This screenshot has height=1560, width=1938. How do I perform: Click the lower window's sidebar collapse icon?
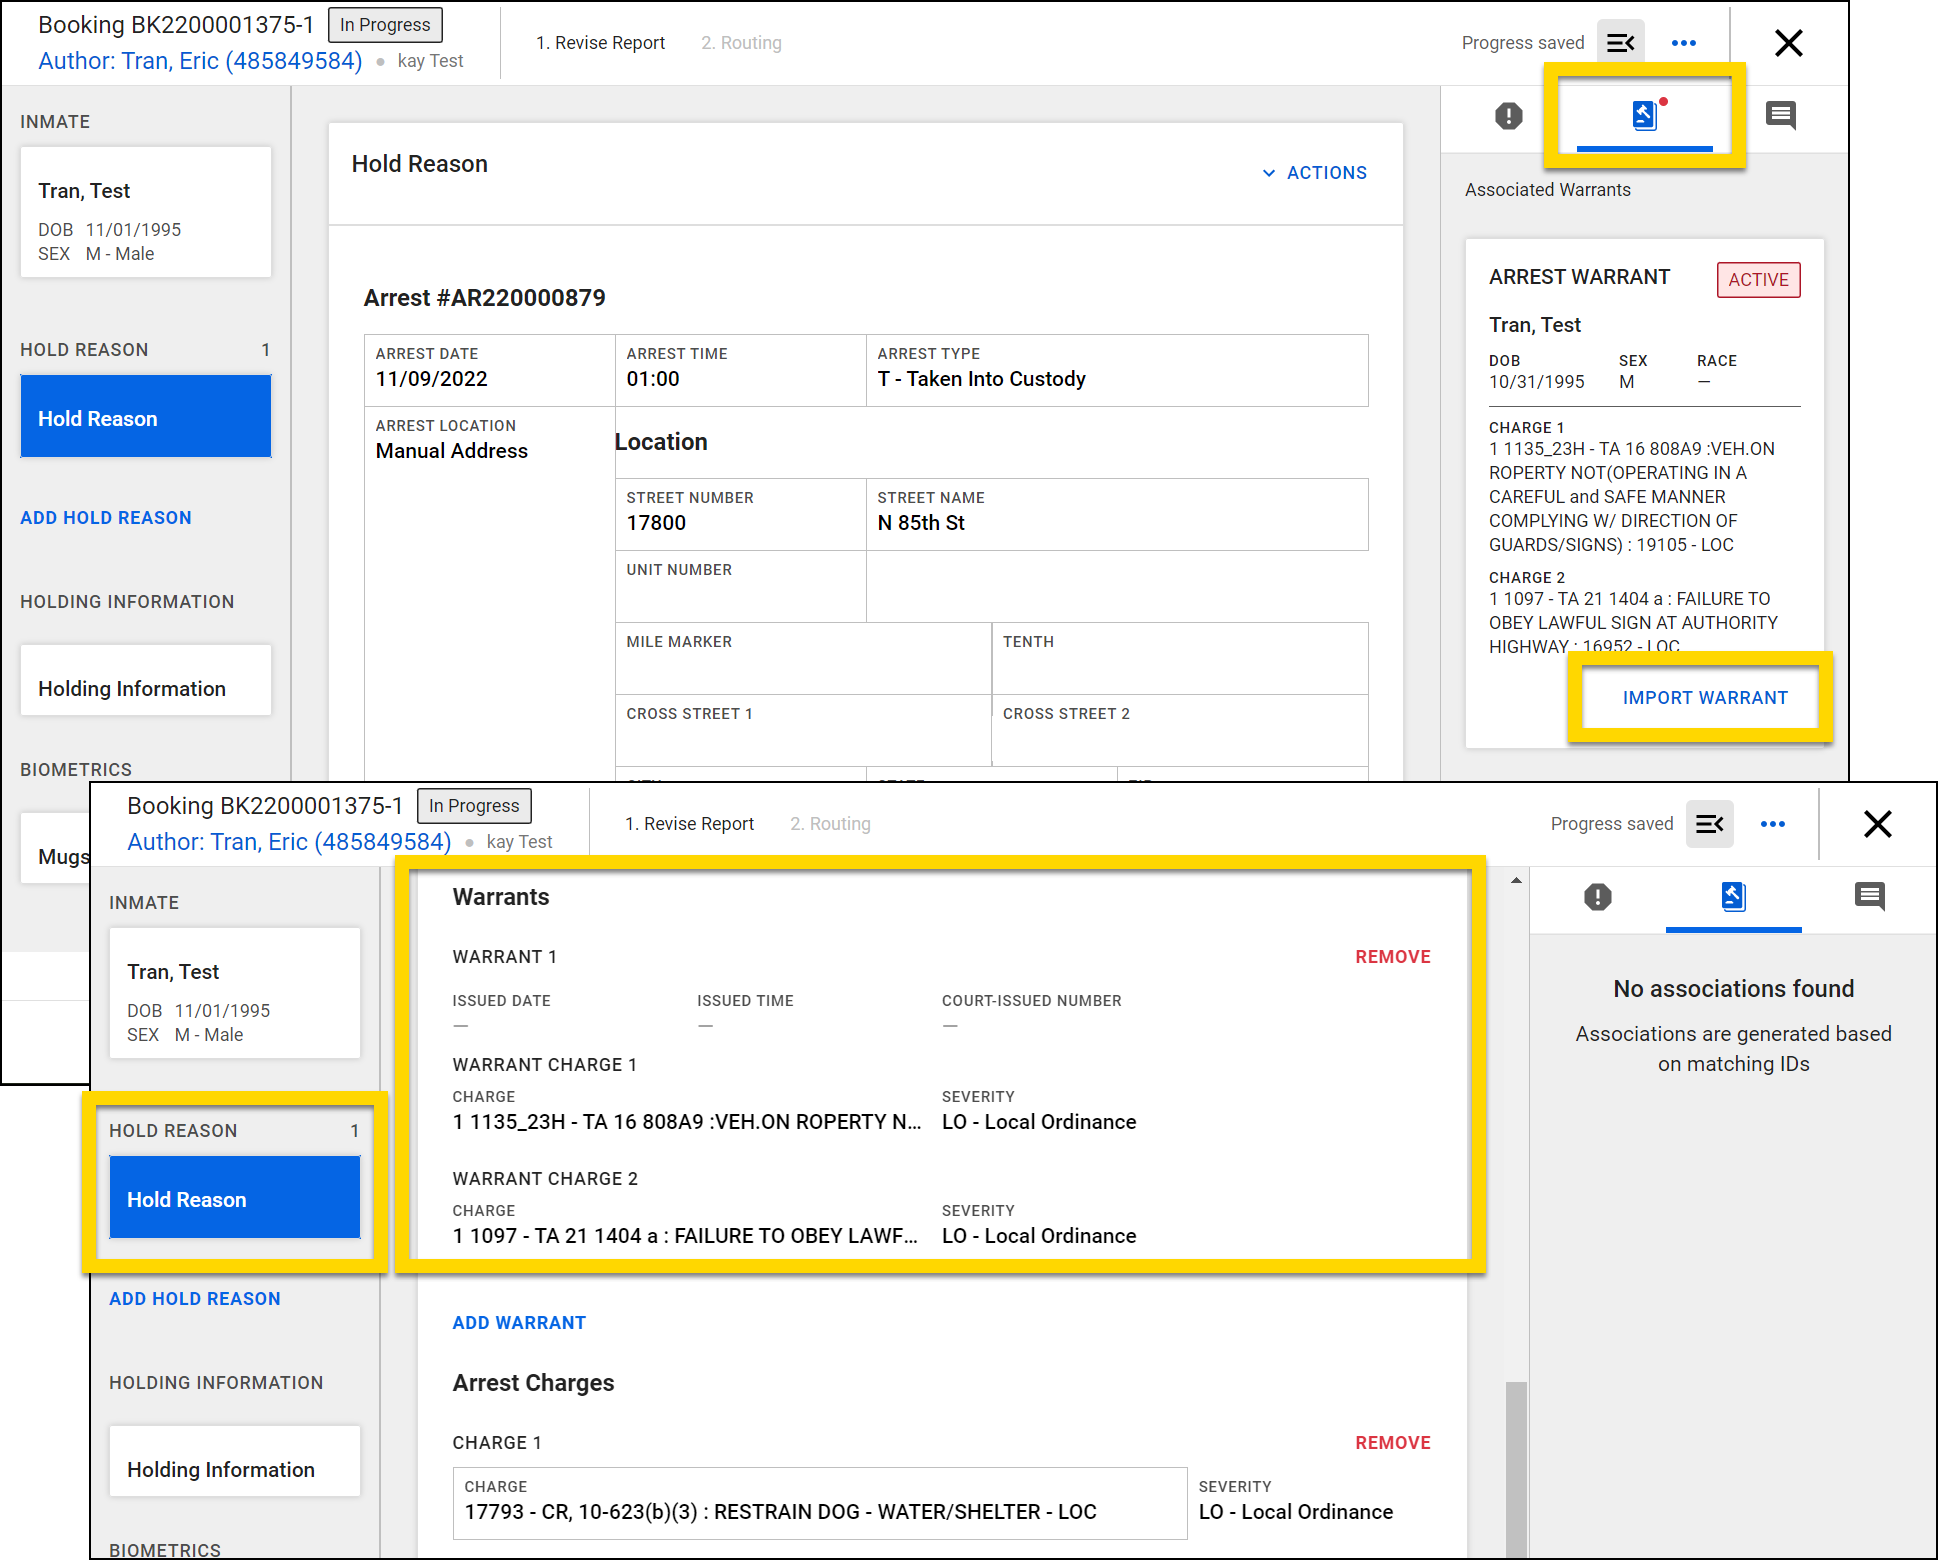coord(1709,824)
